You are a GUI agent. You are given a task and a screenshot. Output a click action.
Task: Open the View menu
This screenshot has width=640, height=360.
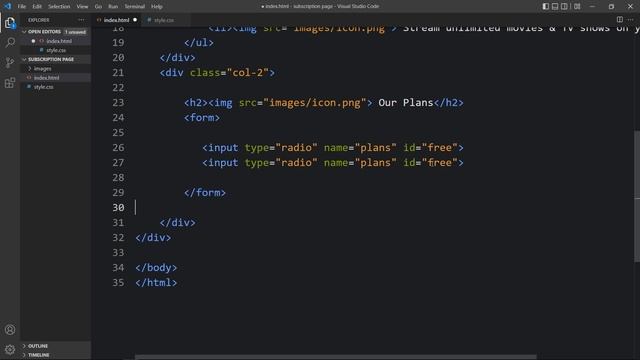coord(82,6)
